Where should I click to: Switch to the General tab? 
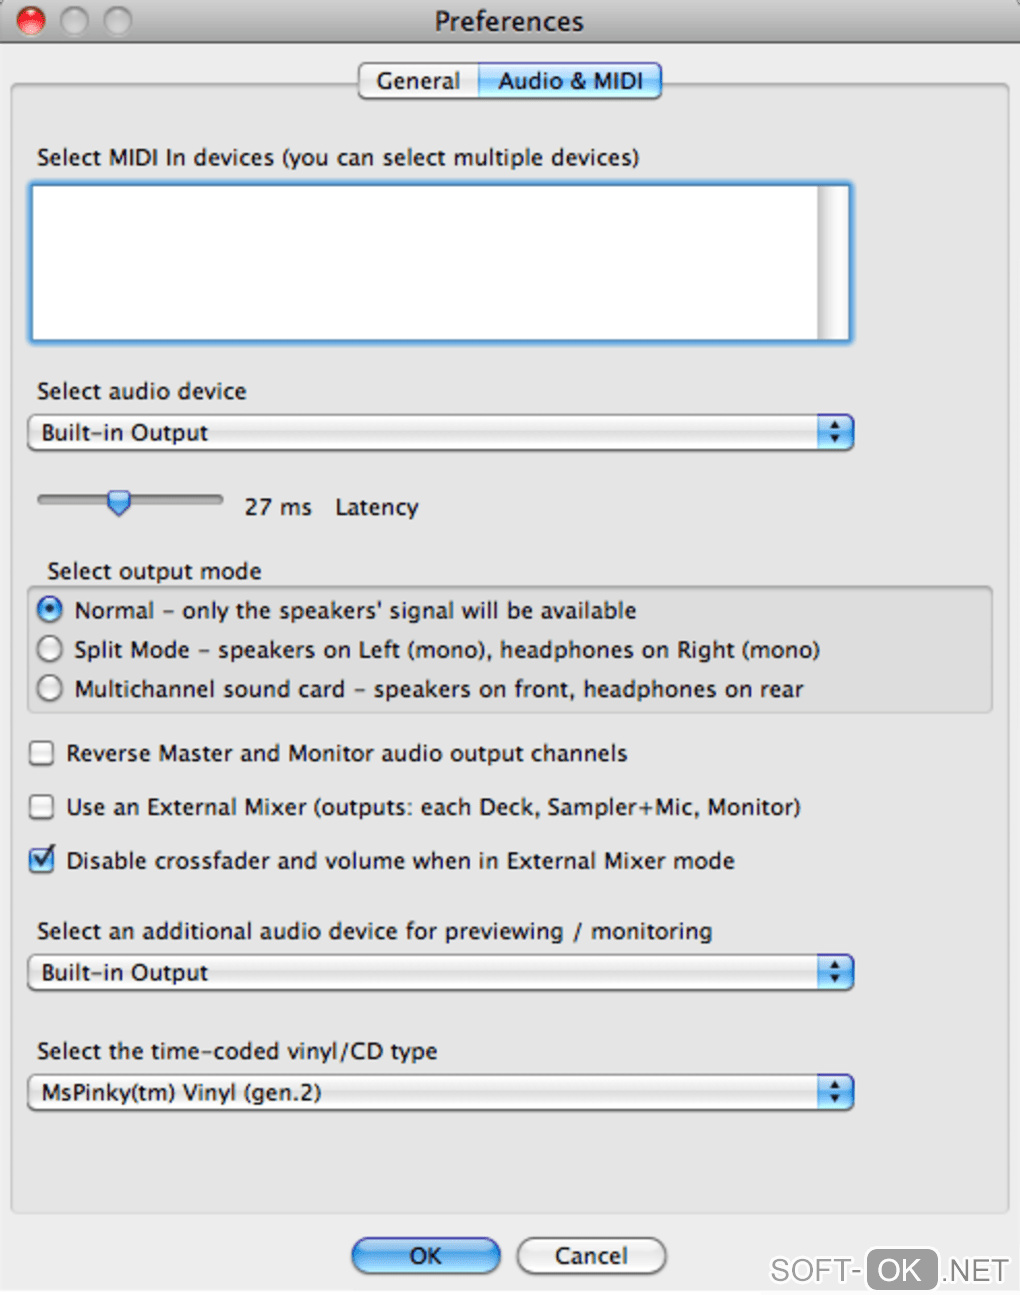418,81
